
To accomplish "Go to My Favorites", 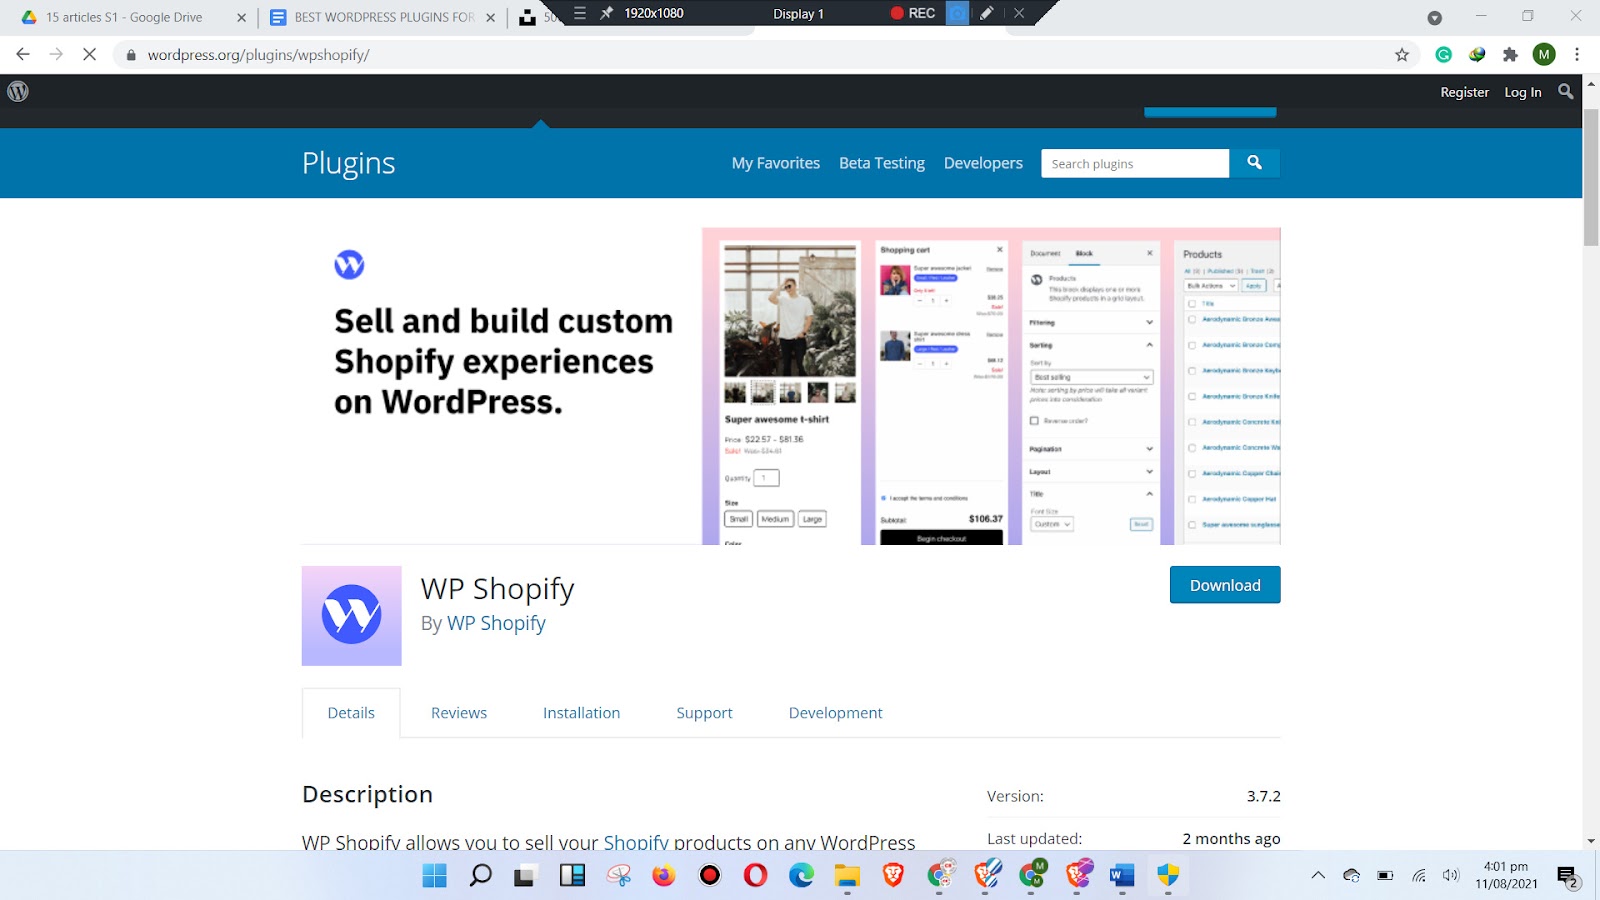I will (x=776, y=163).
